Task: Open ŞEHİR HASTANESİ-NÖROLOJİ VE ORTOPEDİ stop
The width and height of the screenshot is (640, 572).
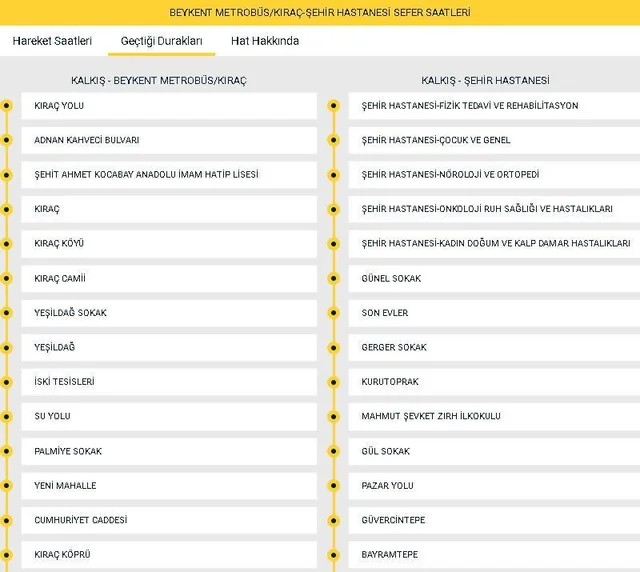Action: click(x=494, y=175)
